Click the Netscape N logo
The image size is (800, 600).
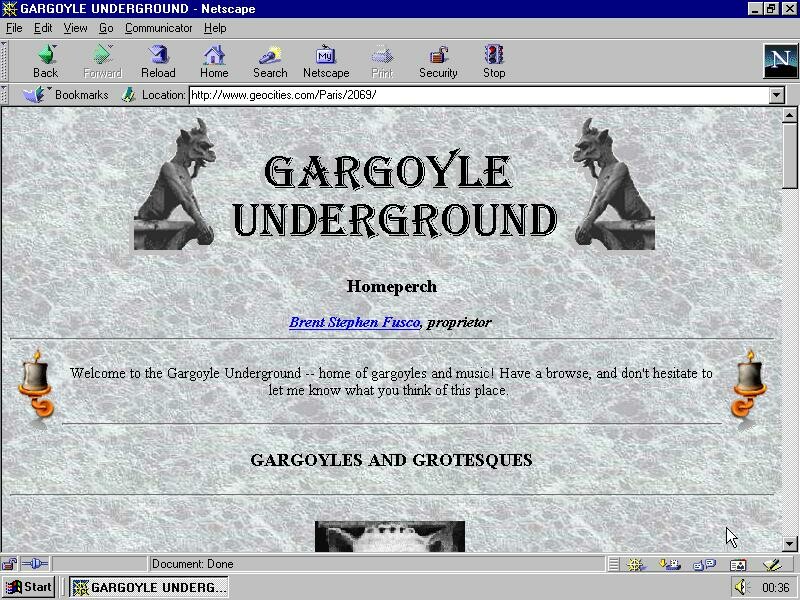coord(780,61)
